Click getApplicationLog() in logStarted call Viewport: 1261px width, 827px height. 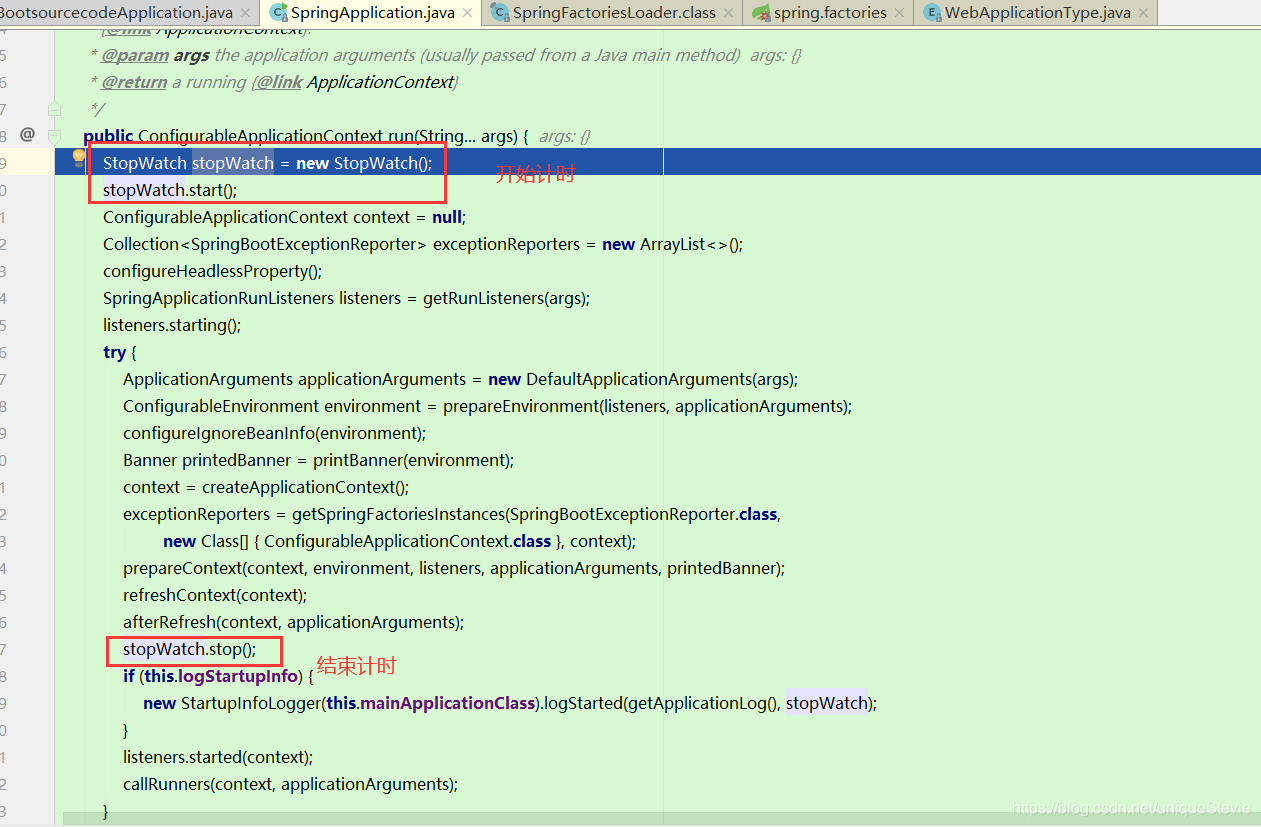[705, 703]
